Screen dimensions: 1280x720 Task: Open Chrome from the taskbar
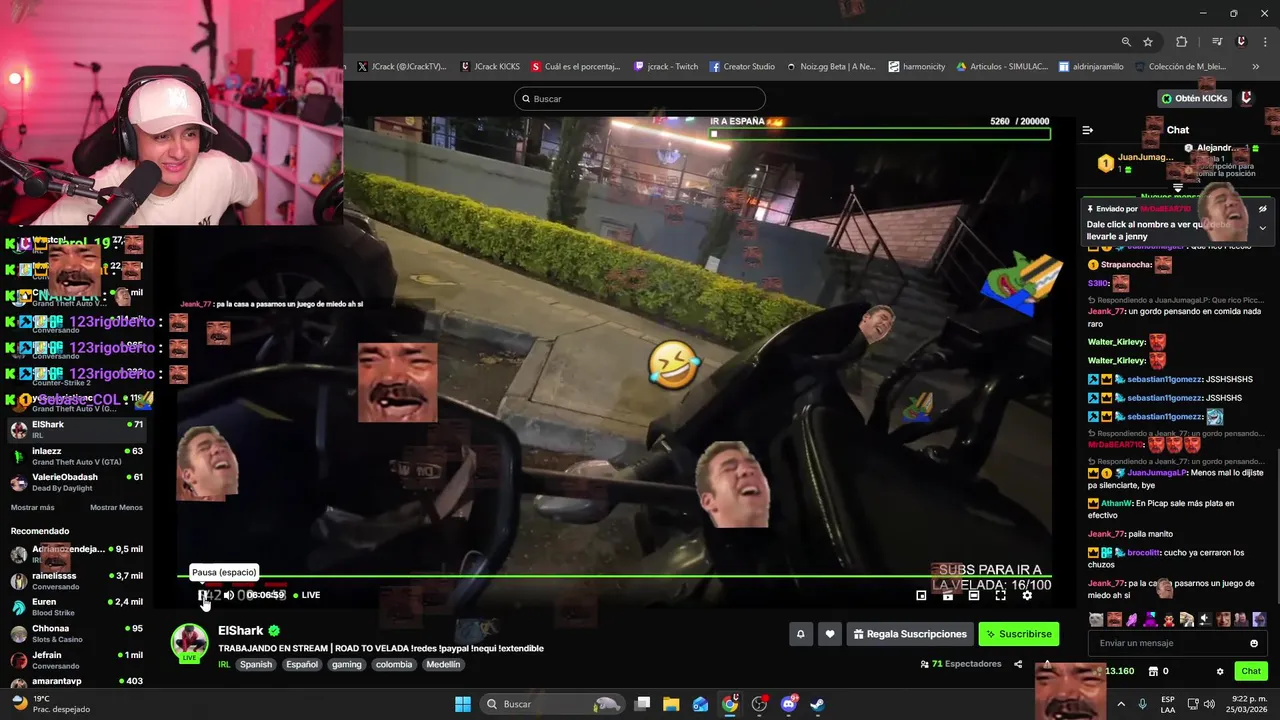click(730, 704)
